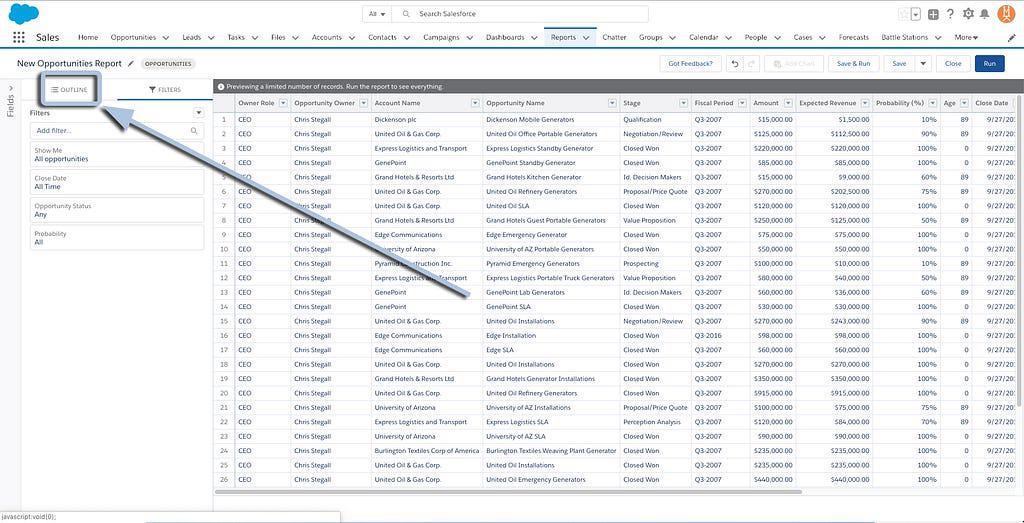Click the notifications bell icon
This screenshot has width=1024, height=523.
click(x=985, y=14)
